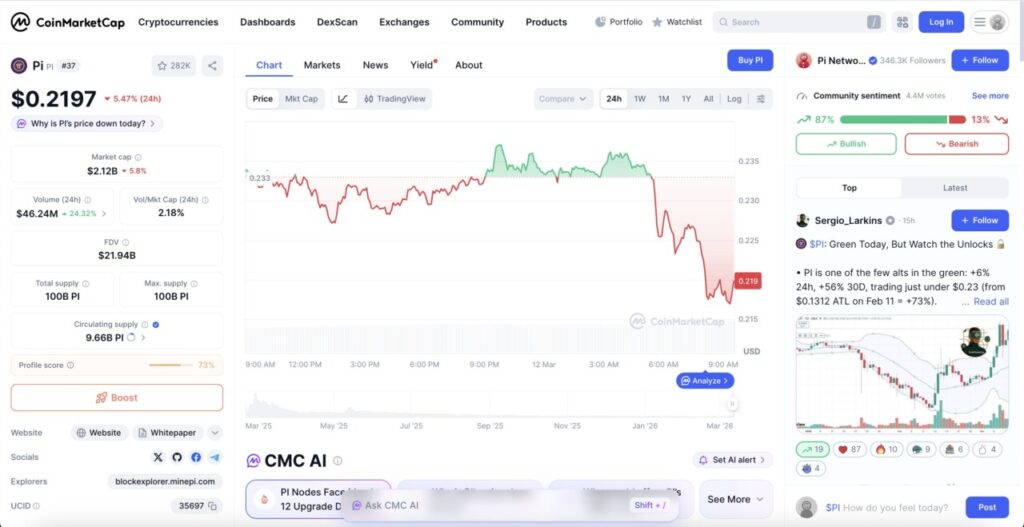
Task: Expand more website links chevron
Action: coord(215,433)
